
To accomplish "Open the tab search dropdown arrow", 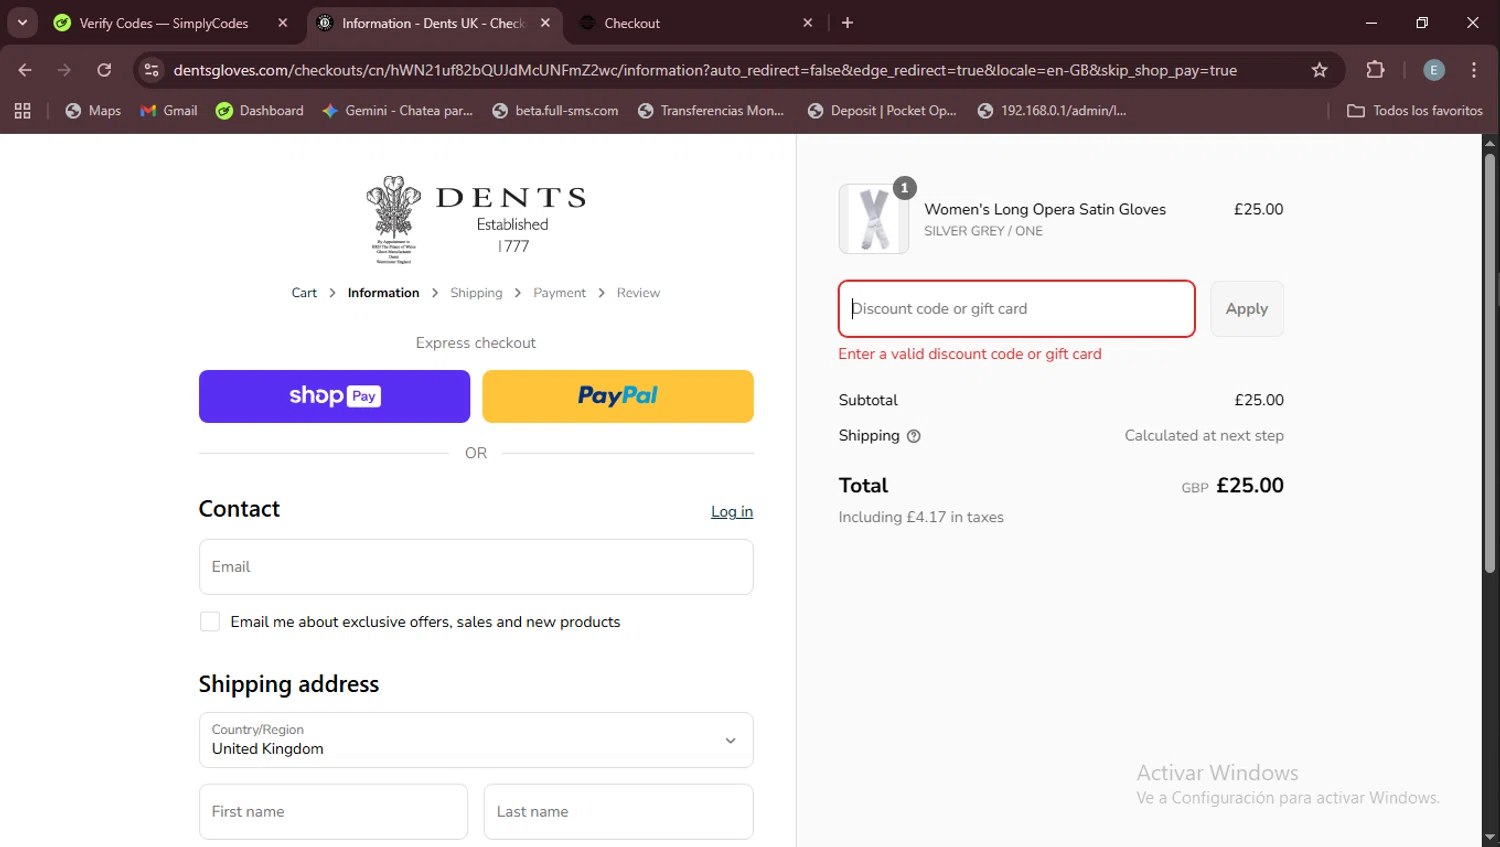I will tap(22, 22).
